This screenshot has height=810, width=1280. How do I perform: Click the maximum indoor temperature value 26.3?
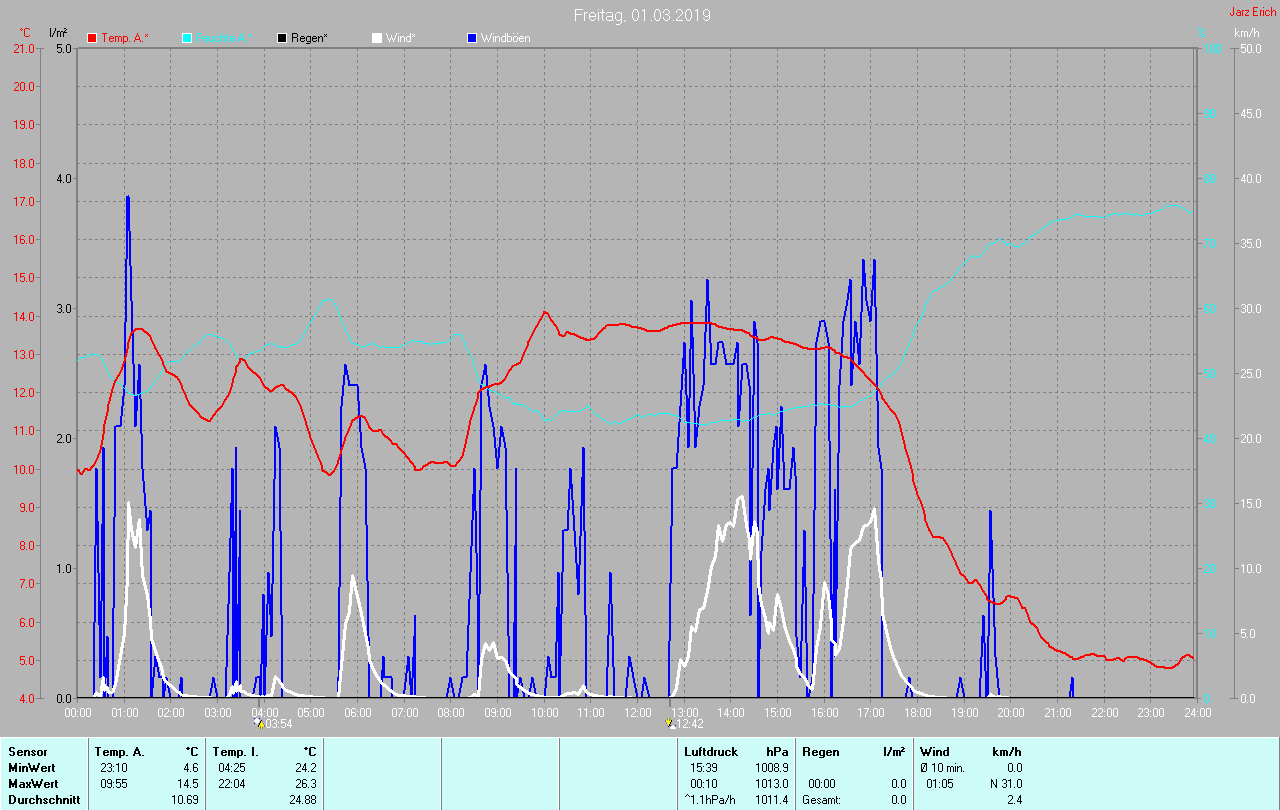pyautogui.click(x=305, y=784)
